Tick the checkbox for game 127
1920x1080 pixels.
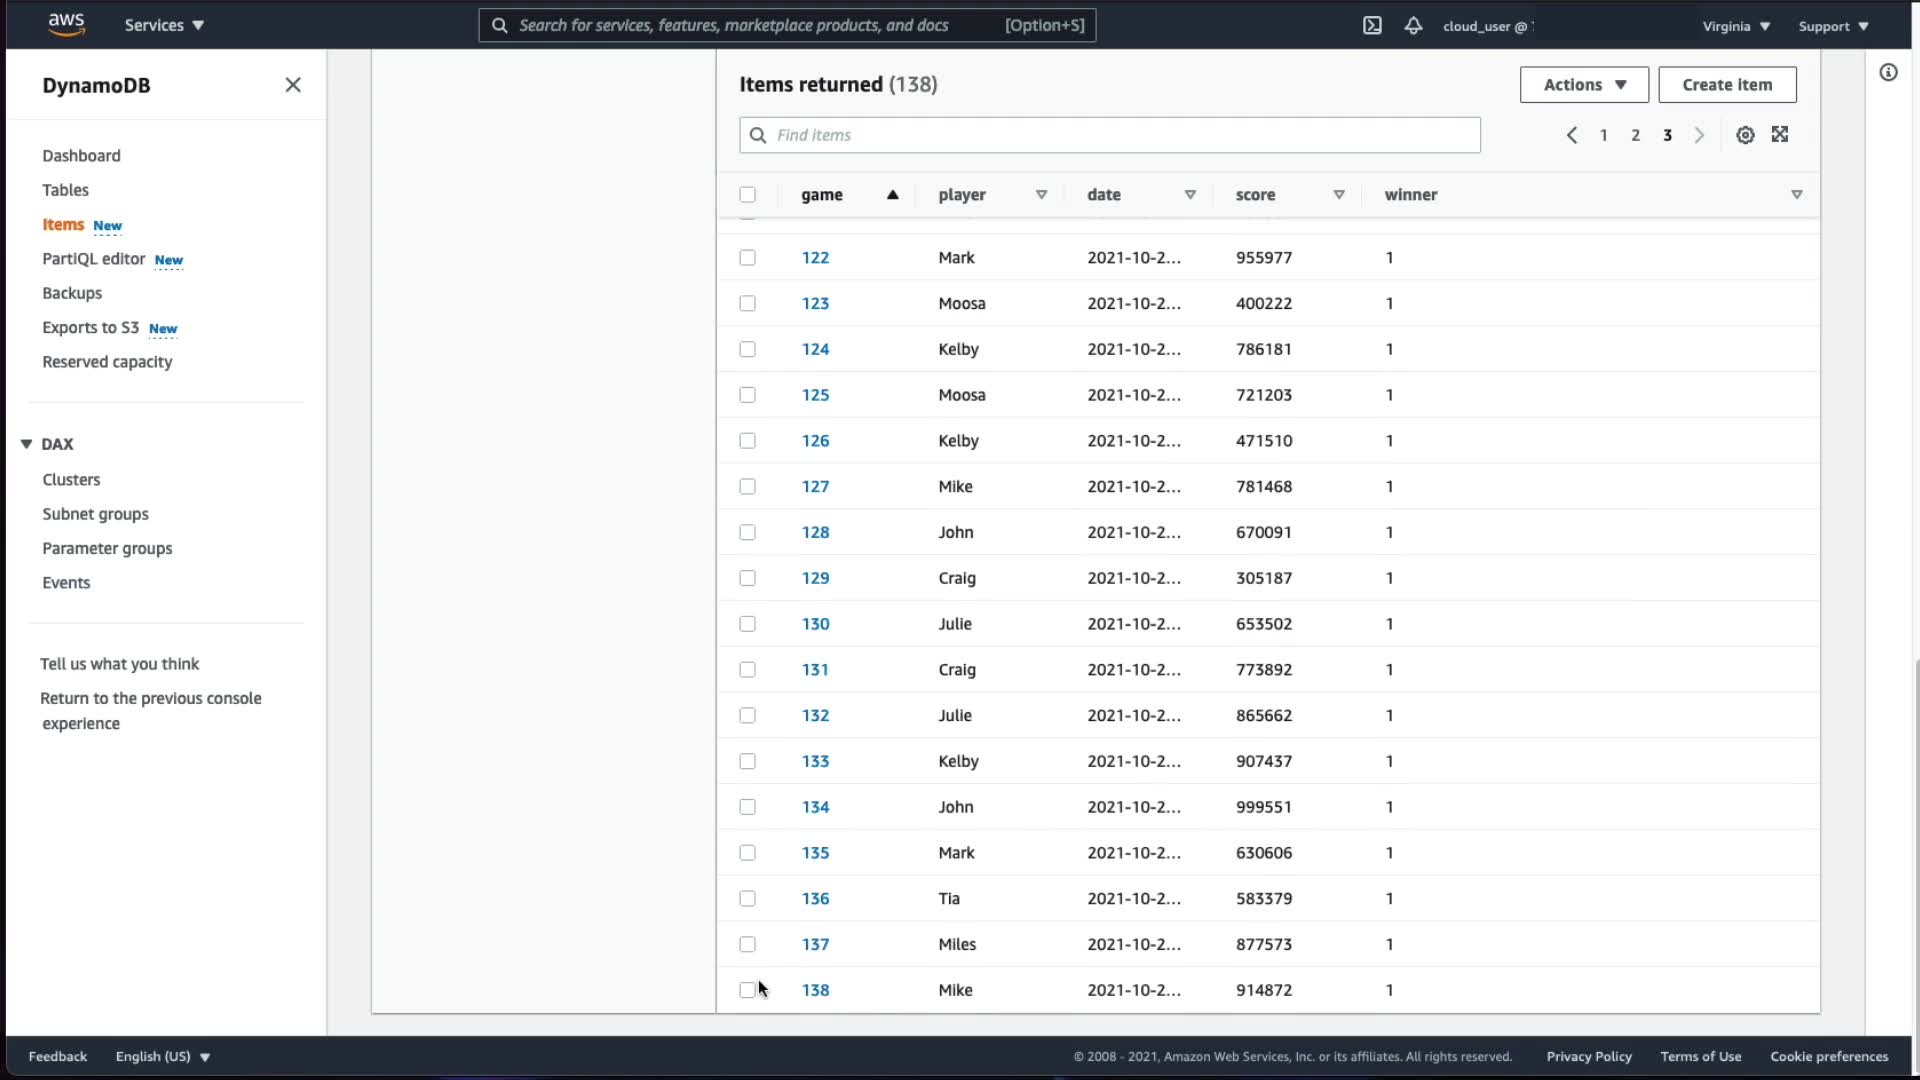click(747, 487)
